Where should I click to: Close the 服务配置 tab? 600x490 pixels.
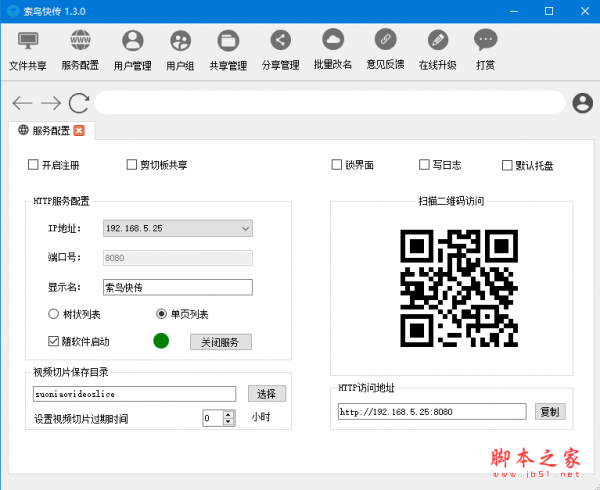(x=79, y=130)
